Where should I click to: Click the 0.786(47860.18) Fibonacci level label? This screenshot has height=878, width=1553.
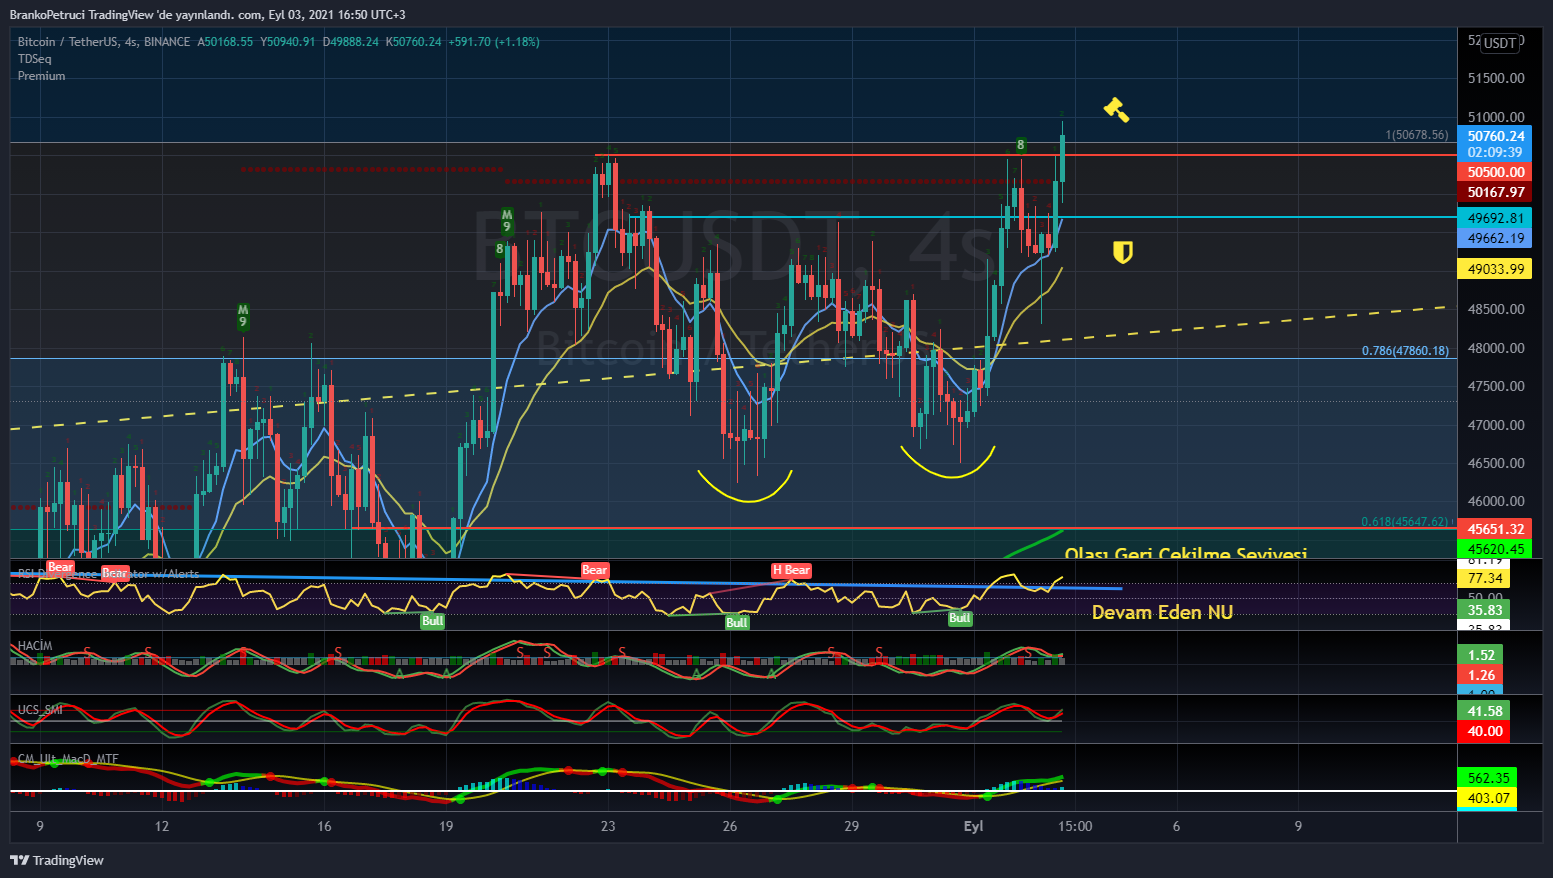point(1405,351)
